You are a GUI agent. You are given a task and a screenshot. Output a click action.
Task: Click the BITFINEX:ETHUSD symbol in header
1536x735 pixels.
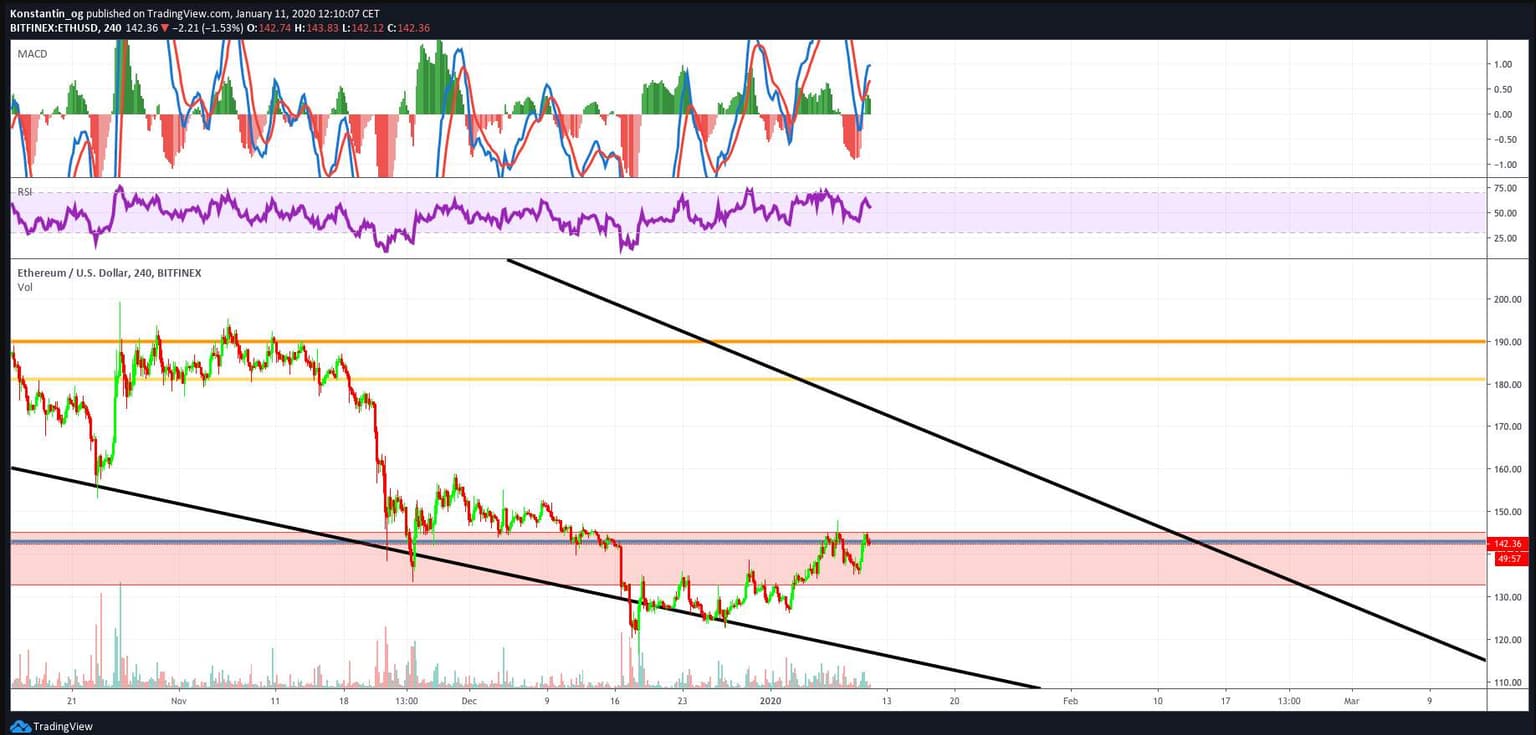pyautogui.click(x=56, y=28)
